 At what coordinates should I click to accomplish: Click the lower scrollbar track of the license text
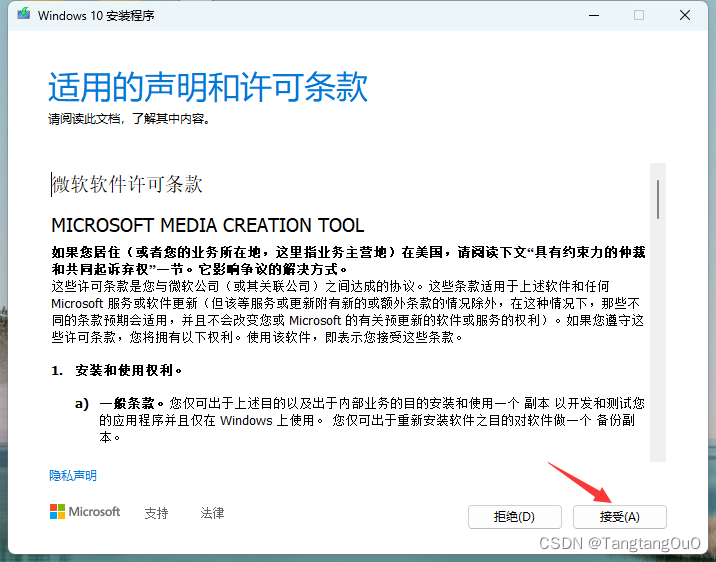658,340
